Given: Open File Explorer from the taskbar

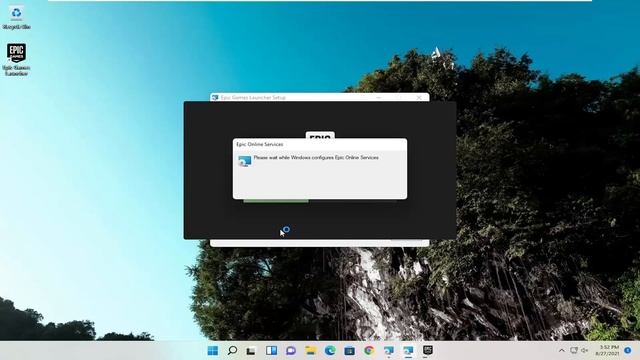Looking at the screenshot, I should tap(311, 351).
